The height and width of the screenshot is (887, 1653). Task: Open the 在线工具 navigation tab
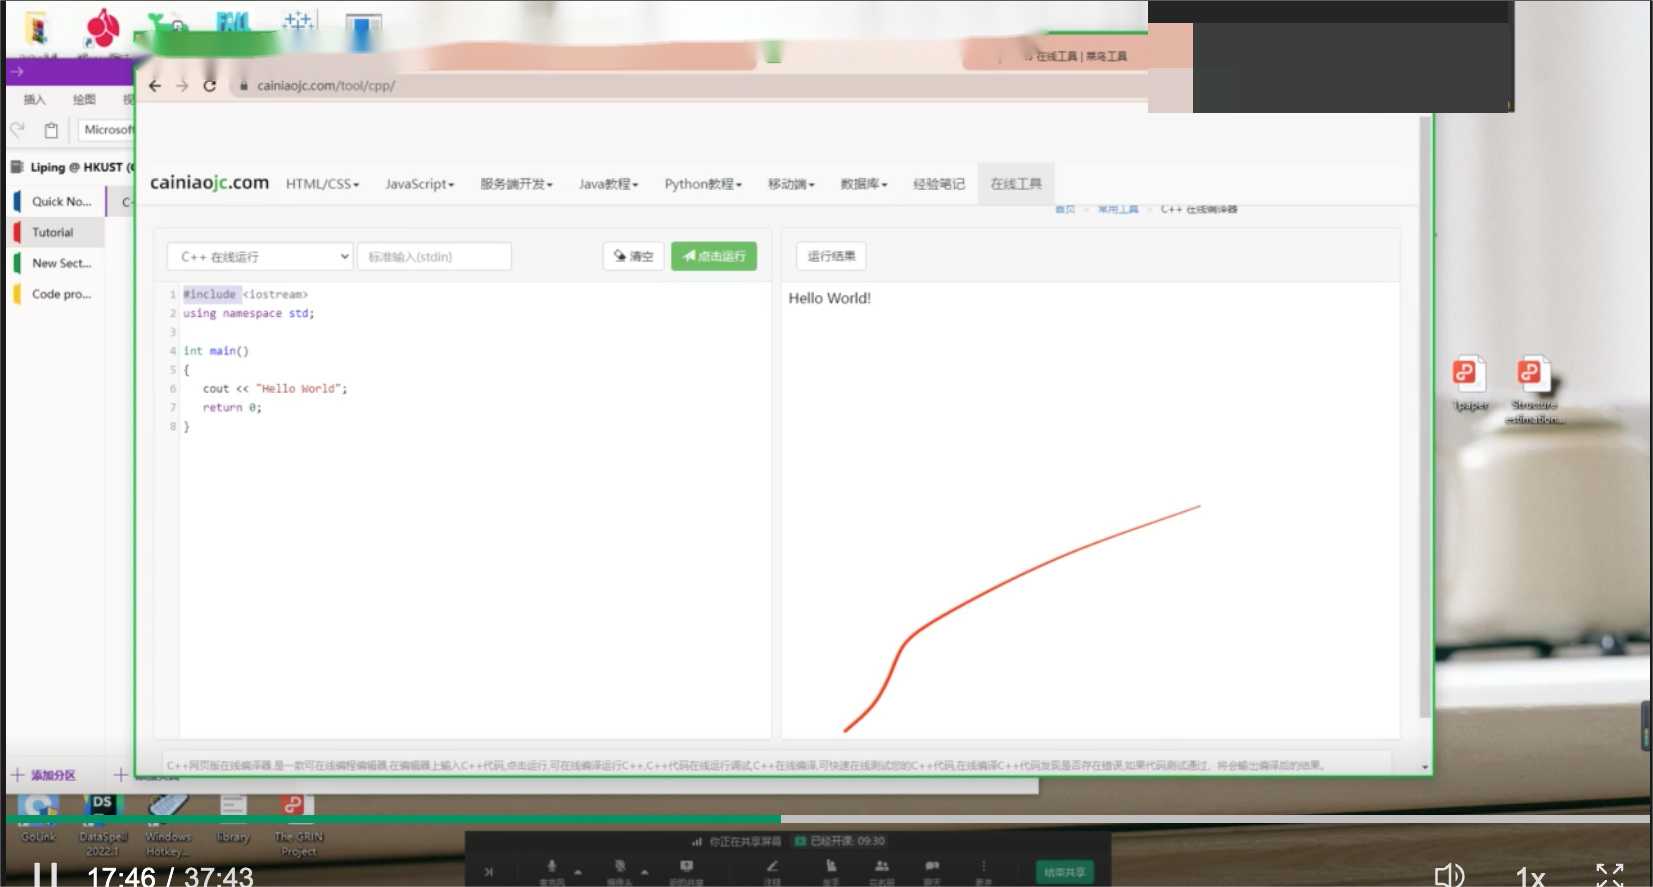(1016, 184)
